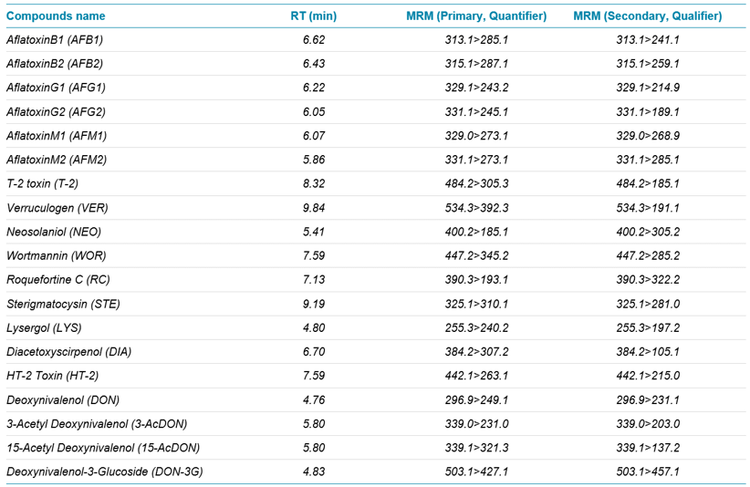This screenshot has width=750, height=487.
Task: Select the Deoxynivalenol-3-Glucoside (DON-3G) entry
Action: coord(104,471)
